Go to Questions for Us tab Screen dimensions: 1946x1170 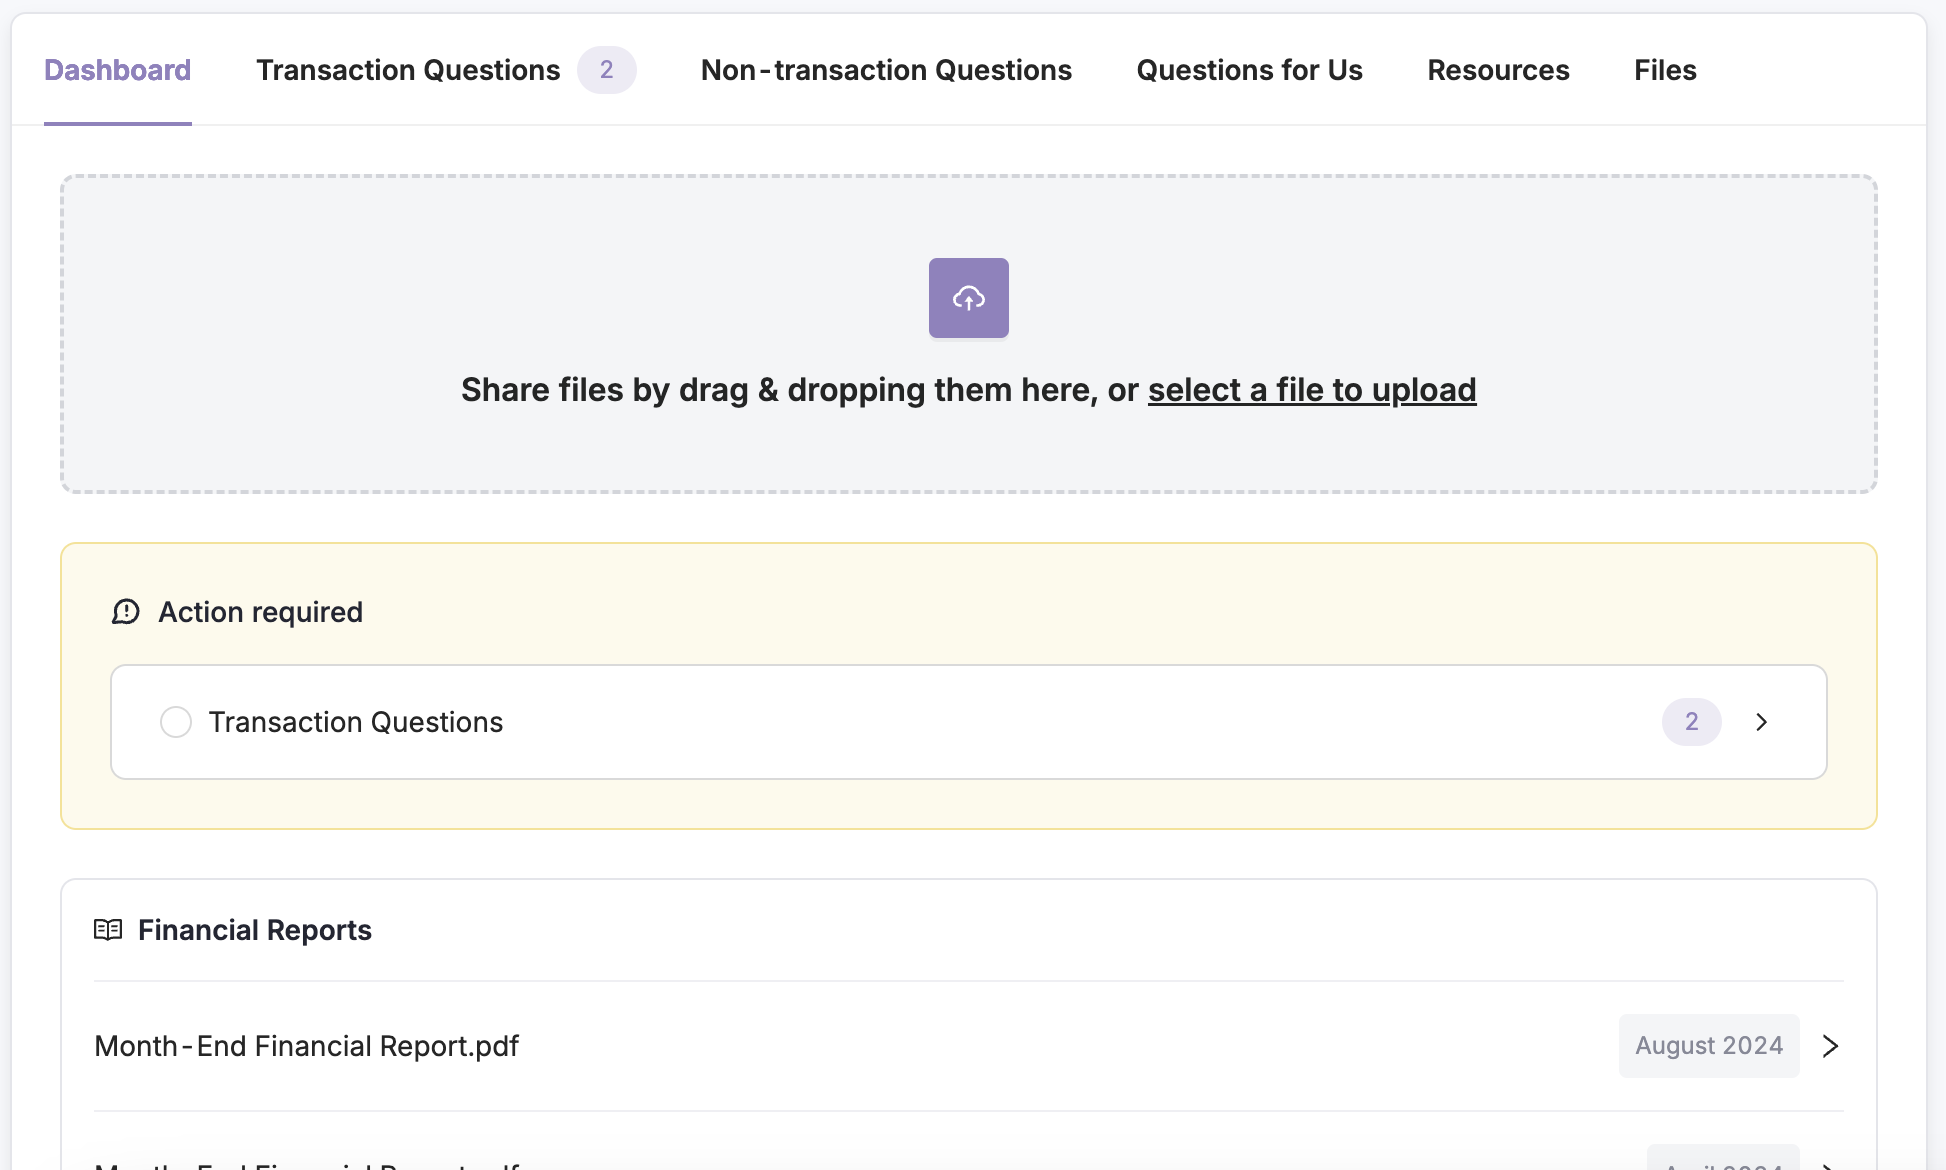point(1249,70)
